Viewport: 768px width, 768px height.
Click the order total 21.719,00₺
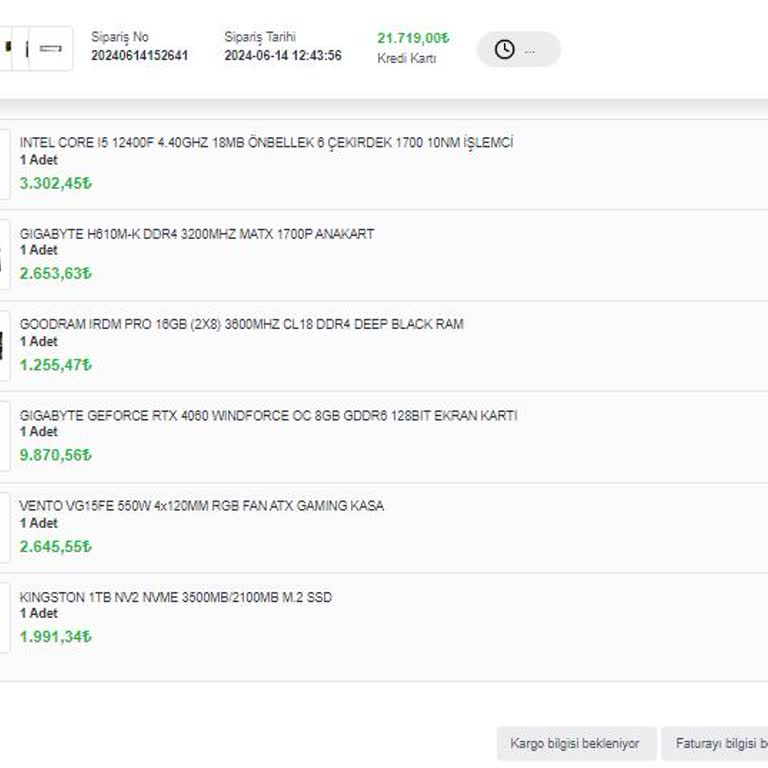(x=413, y=38)
